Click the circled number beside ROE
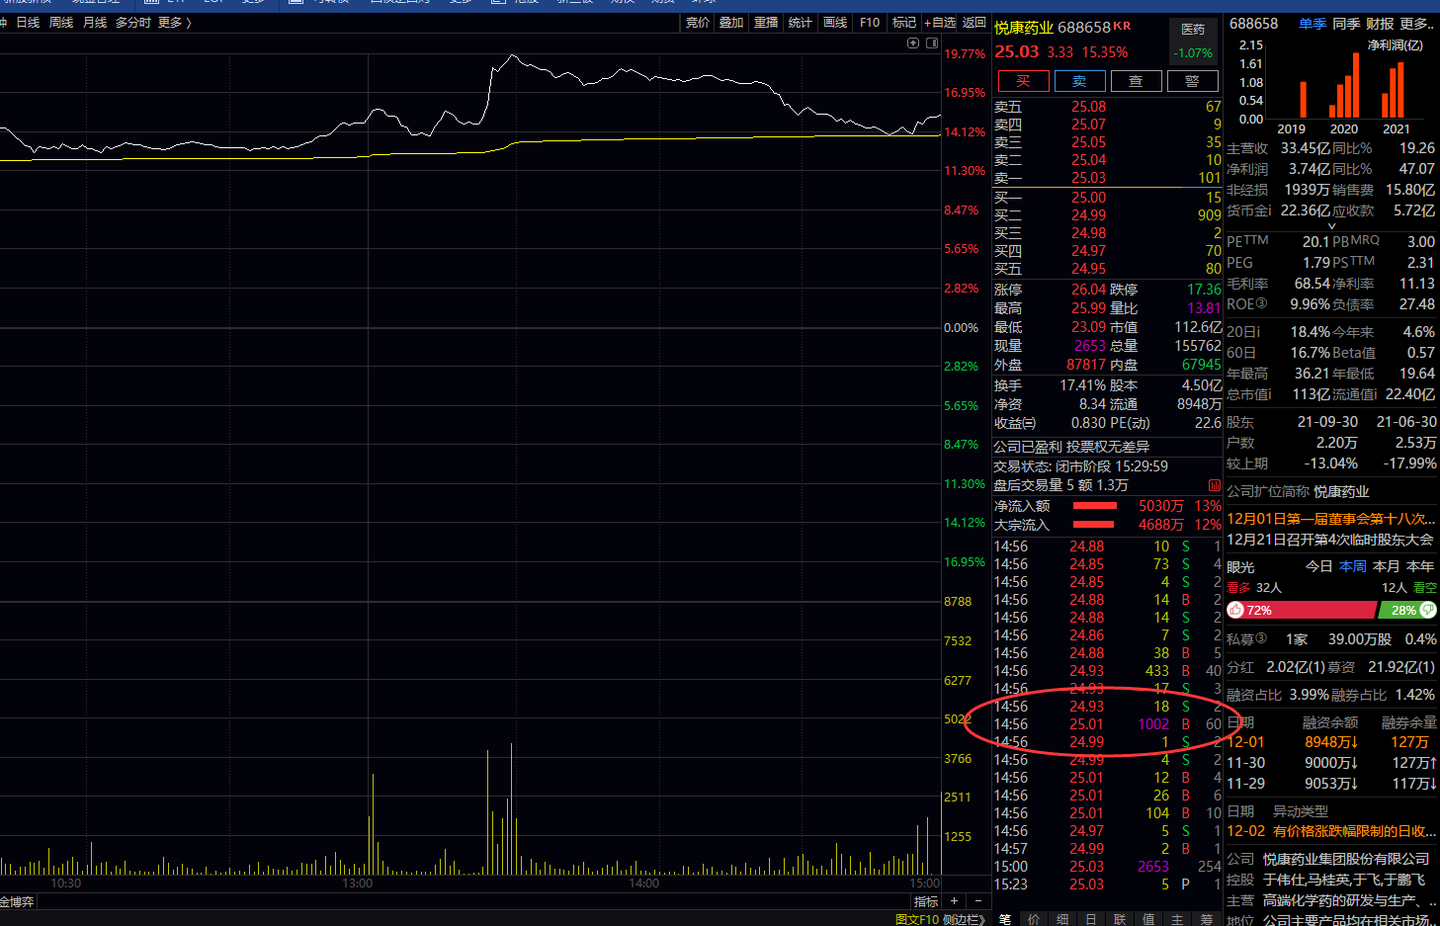 coord(1261,304)
